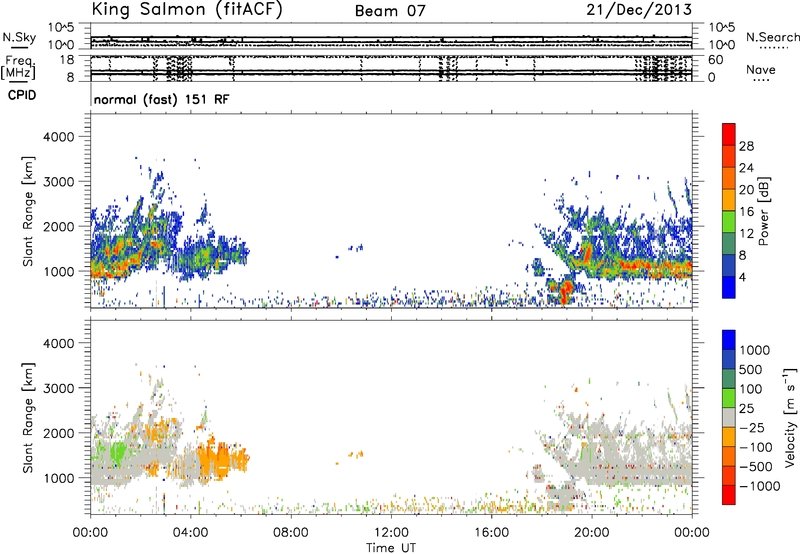Click the "N.Search" legend label

pos(773,37)
